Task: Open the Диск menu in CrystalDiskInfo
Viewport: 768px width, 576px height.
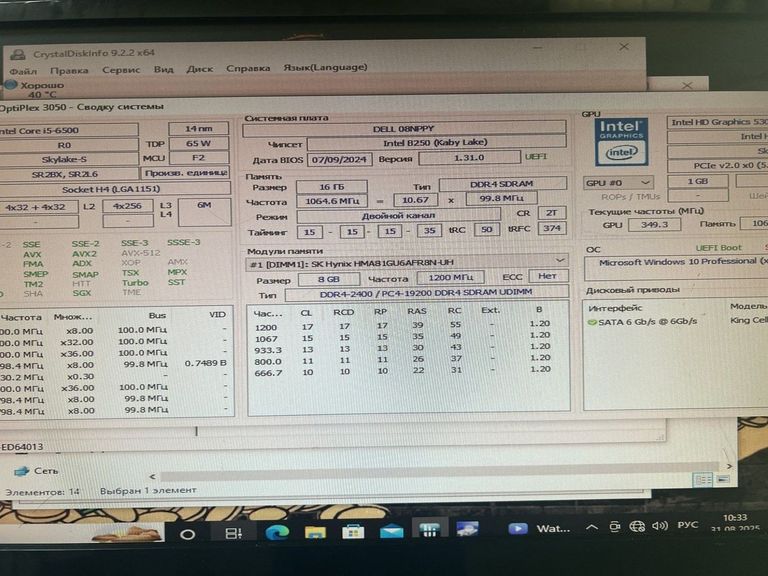Action: 199,69
